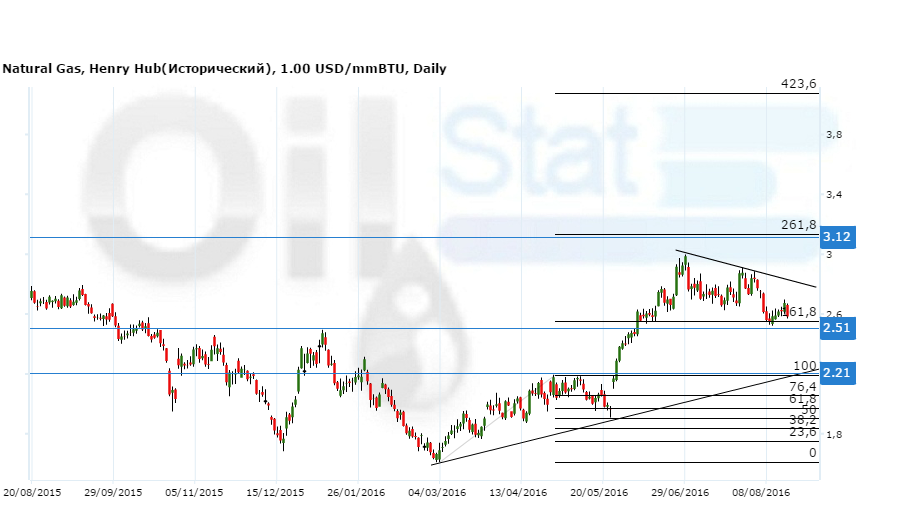Click the blue 3.12 price level tag

point(836,237)
